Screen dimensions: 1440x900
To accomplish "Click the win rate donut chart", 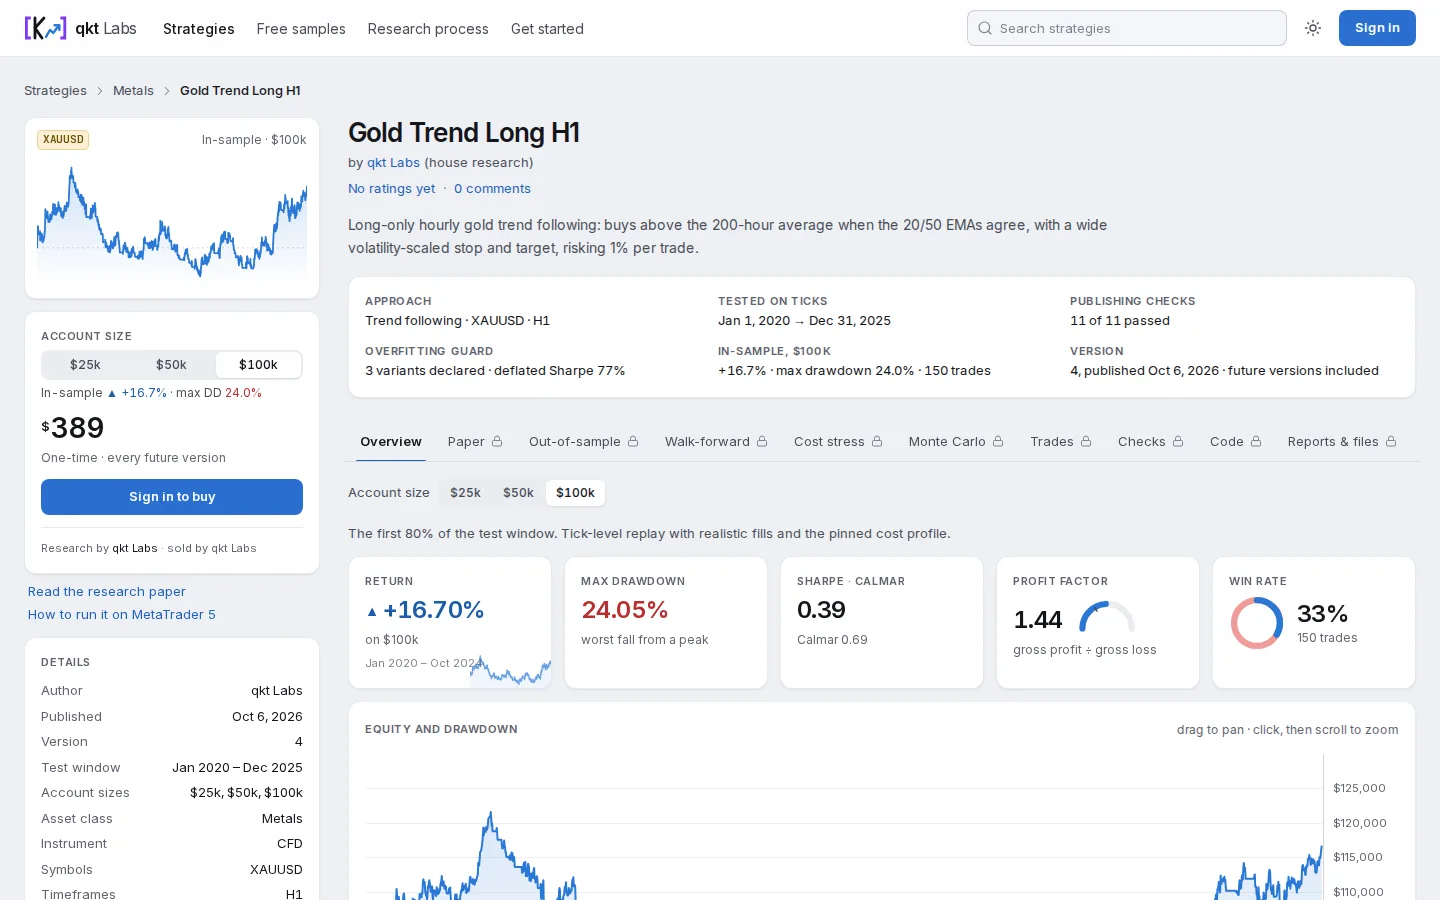I will coord(1257,623).
